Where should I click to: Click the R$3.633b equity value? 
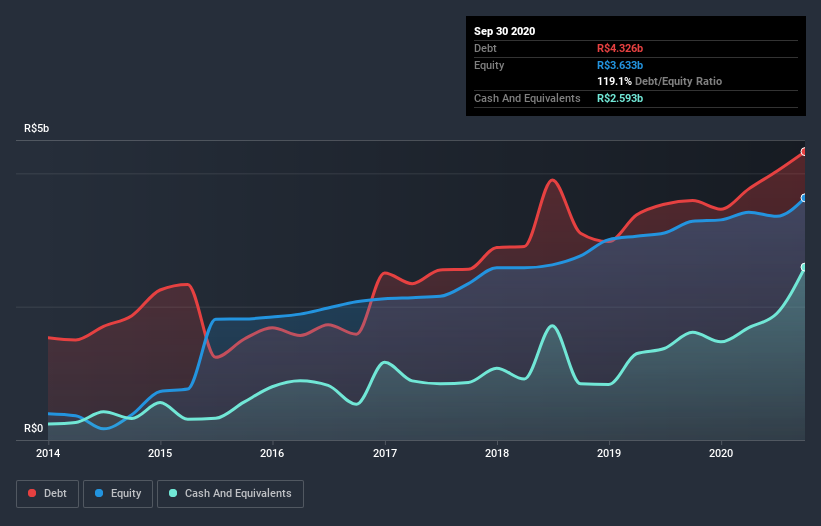pyautogui.click(x=620, y=65)
